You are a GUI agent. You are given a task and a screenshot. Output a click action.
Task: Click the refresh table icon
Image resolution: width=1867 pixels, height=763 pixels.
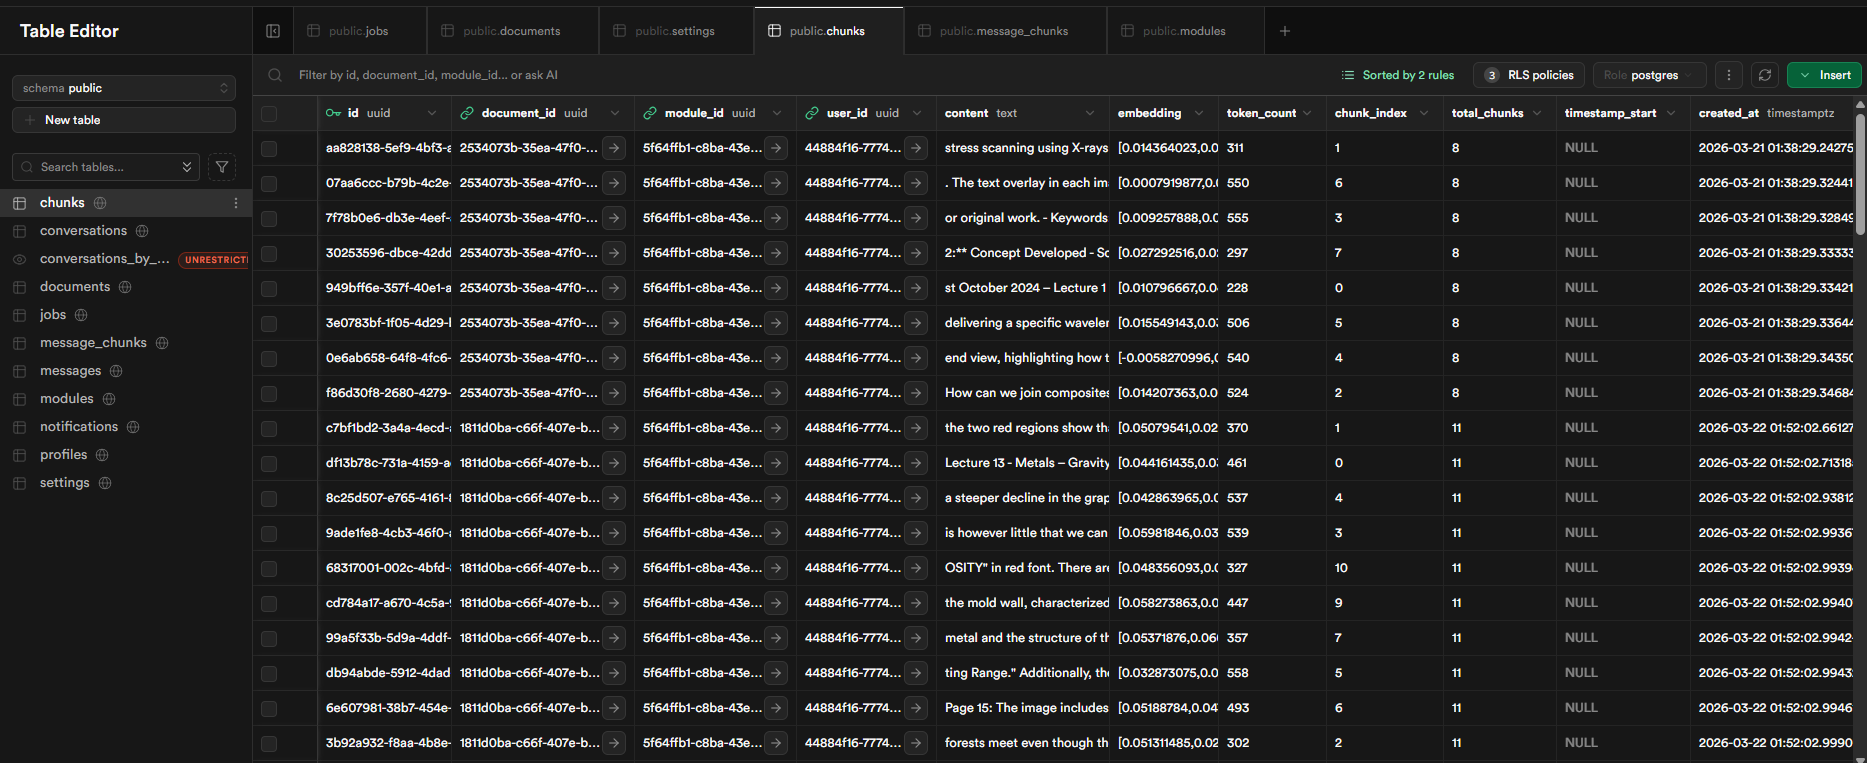pos(1765,75)
